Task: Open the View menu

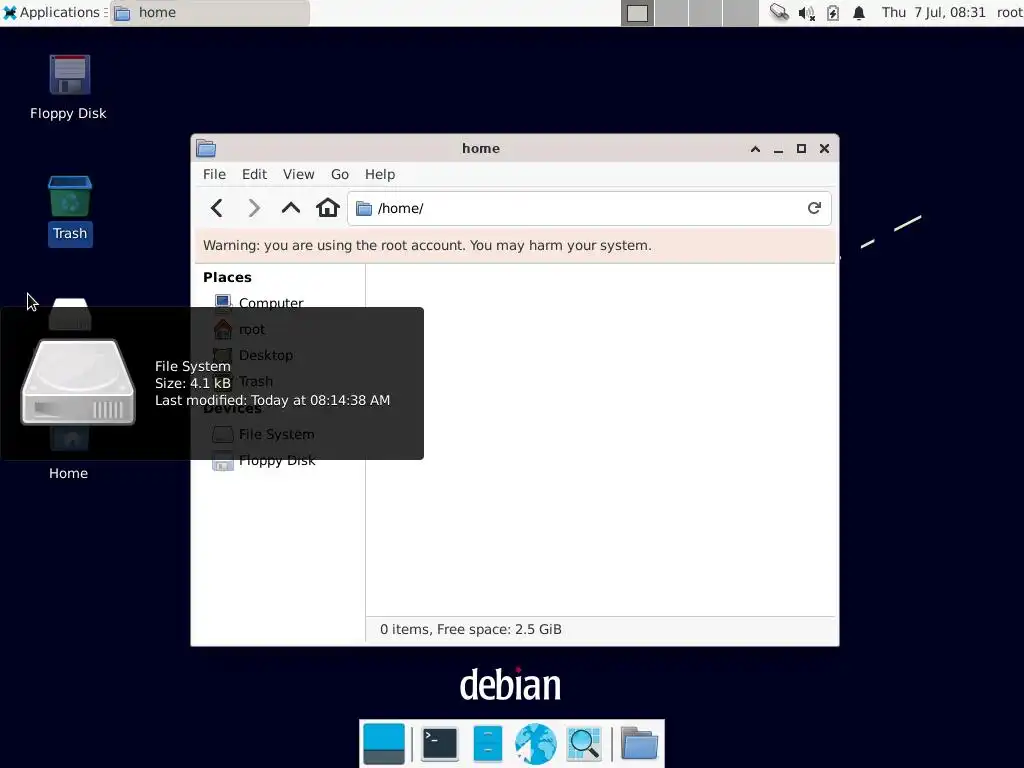Action: pyautogui.click(x=298, y=174)
